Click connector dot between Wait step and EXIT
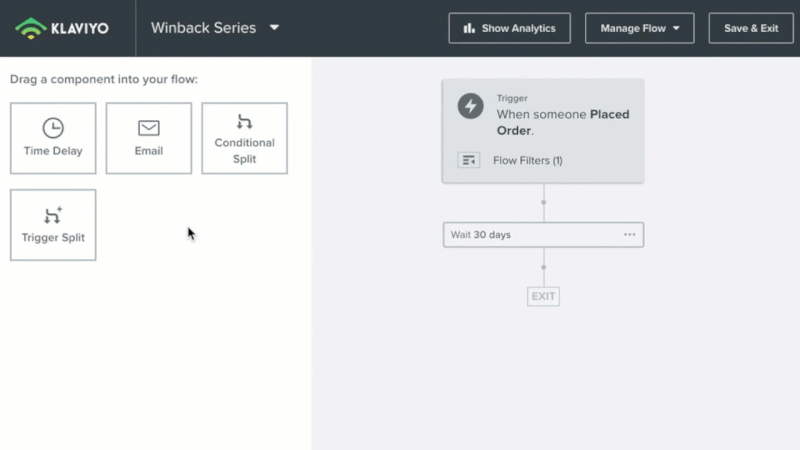 click(x=544, y=267)
